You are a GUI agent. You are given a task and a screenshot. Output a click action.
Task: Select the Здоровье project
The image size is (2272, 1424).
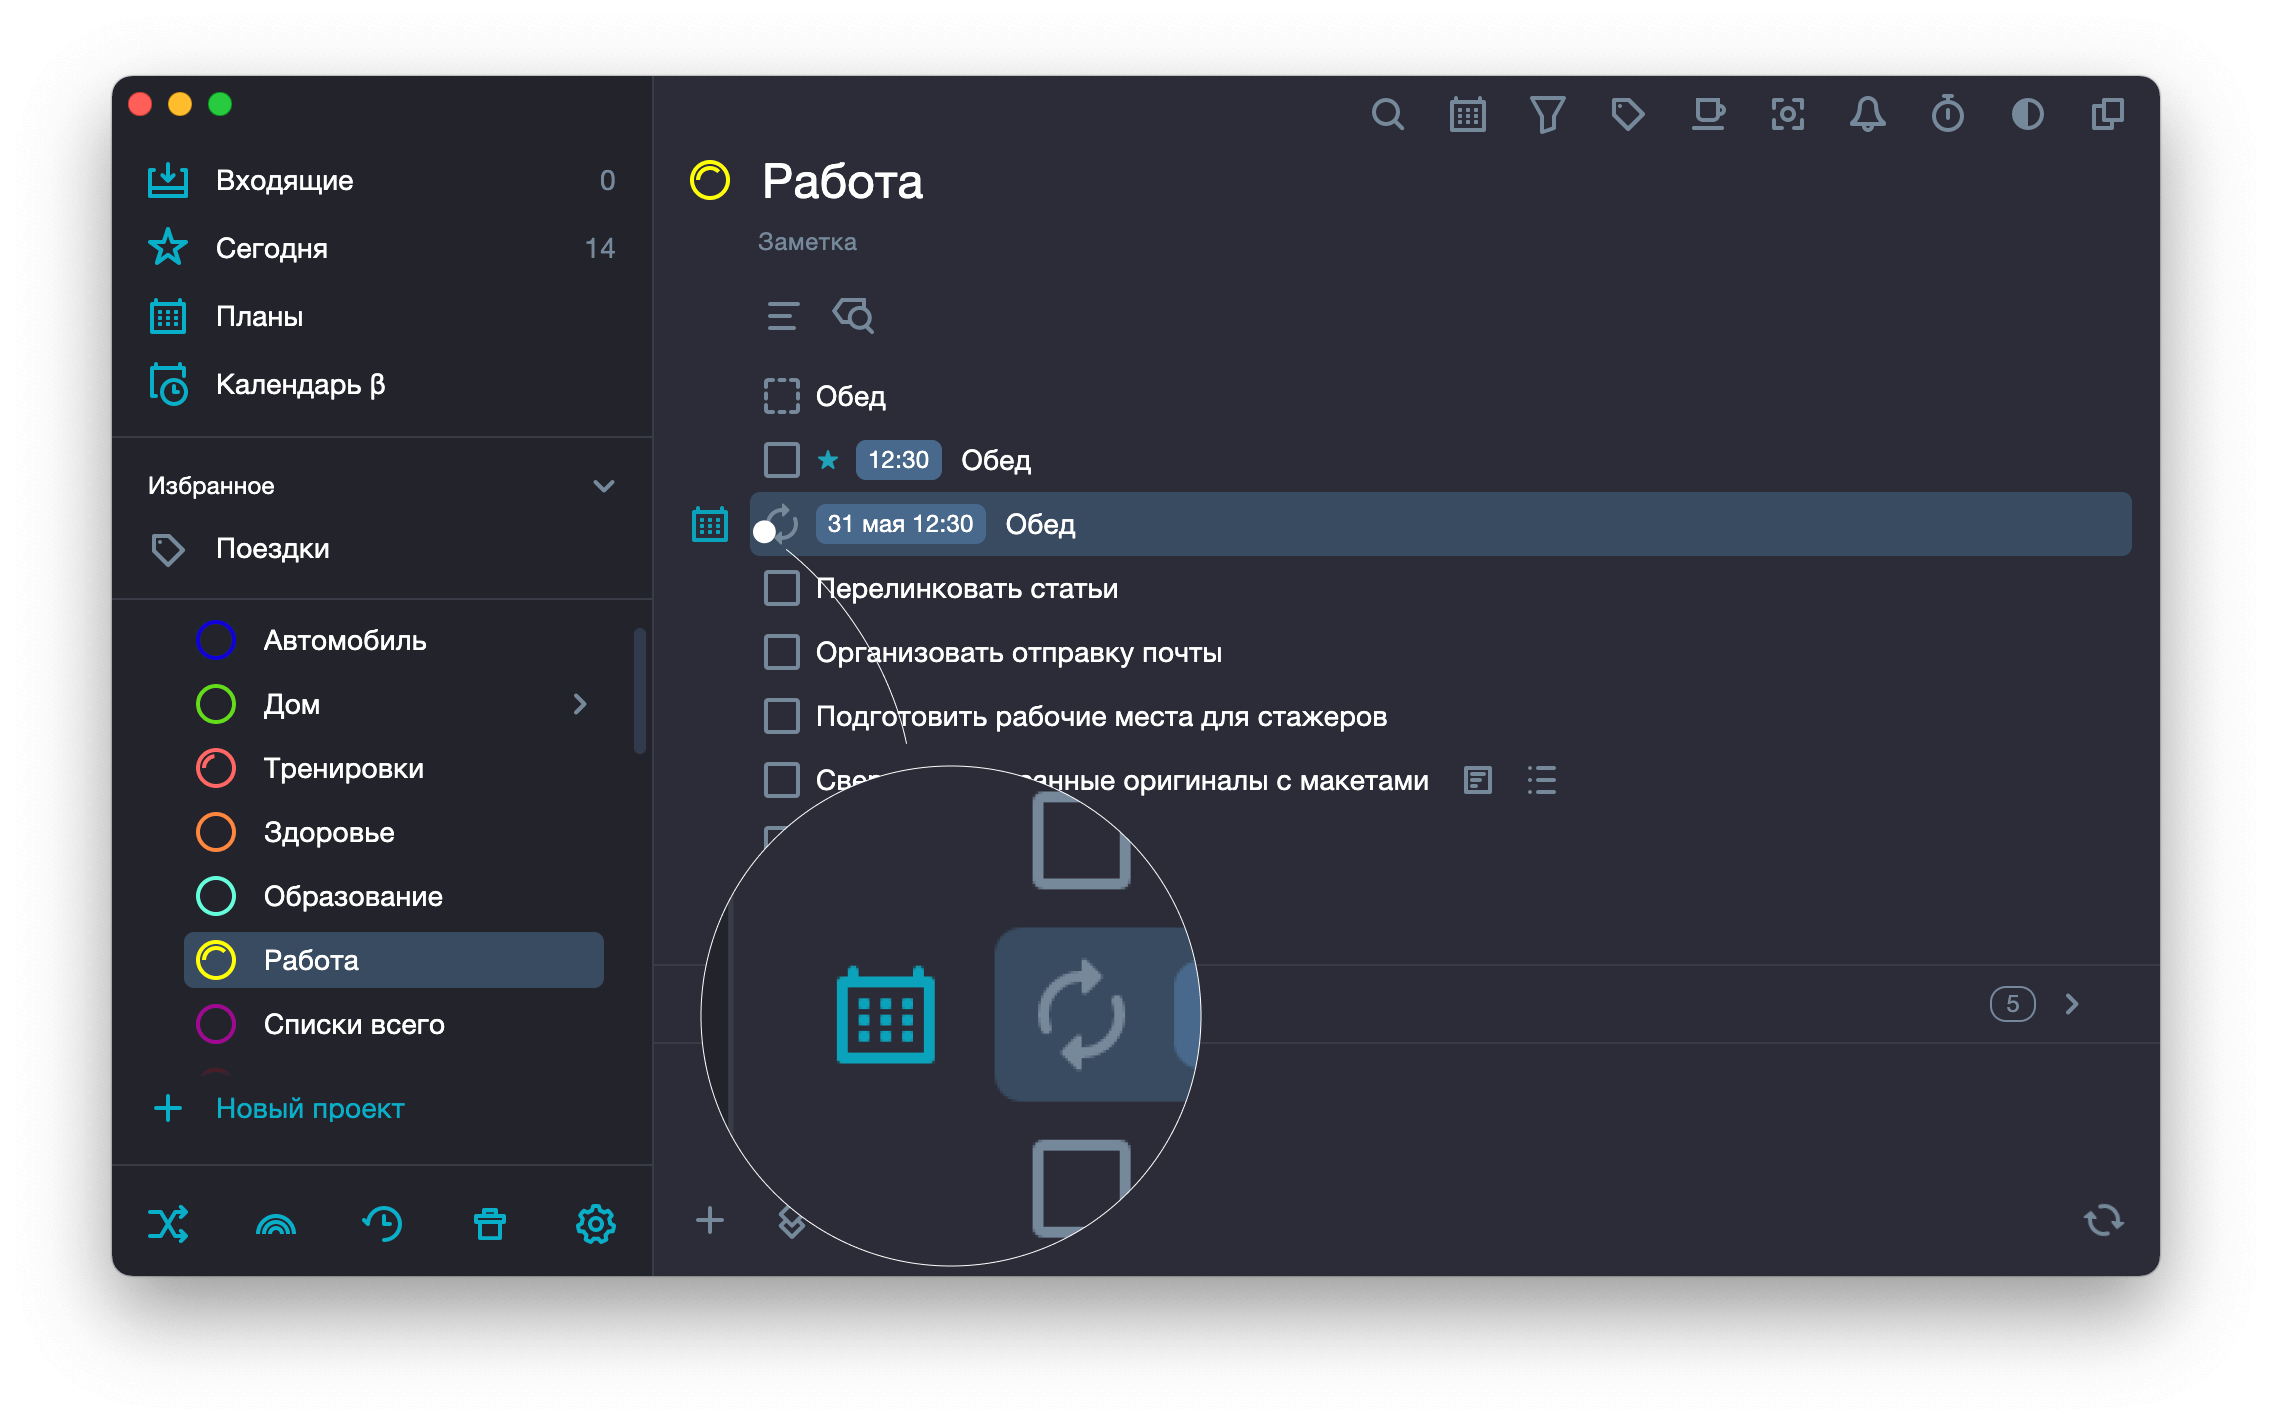[394, 832]
